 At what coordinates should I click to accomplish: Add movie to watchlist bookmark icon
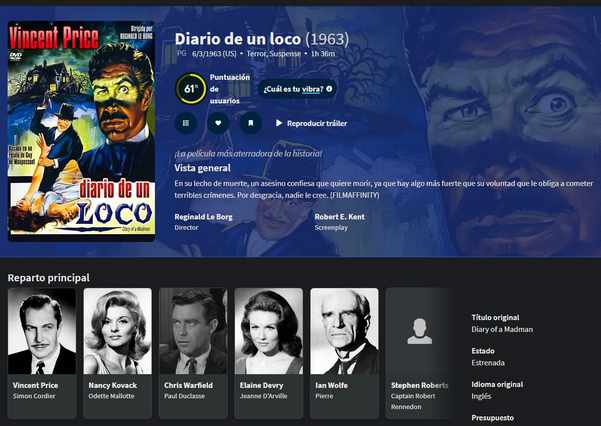click(251, 123)
